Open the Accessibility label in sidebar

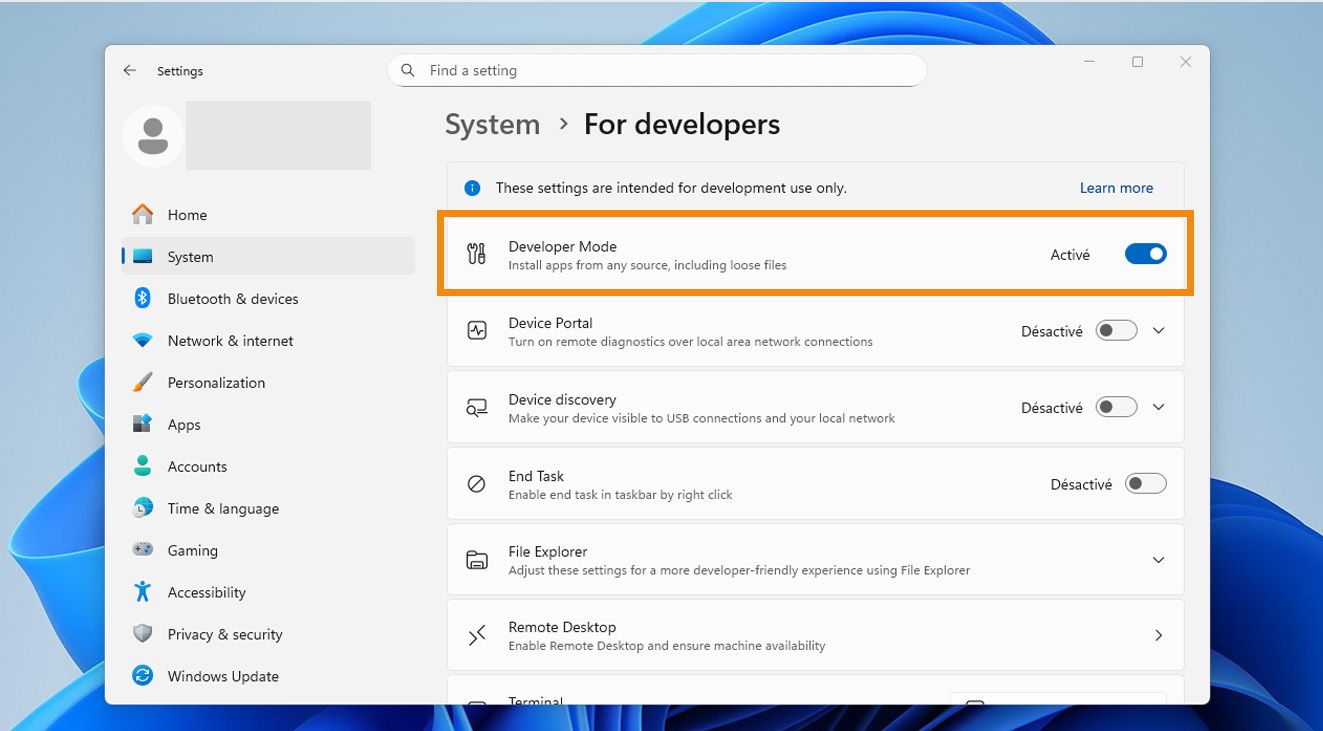(x=206, y=593)
